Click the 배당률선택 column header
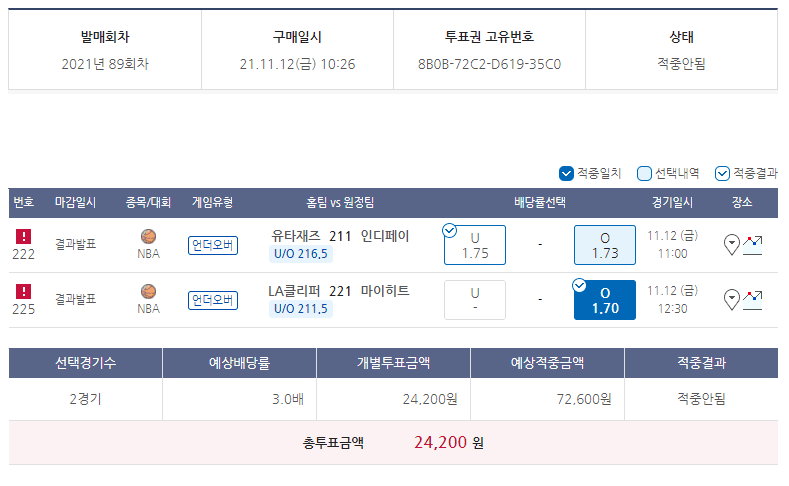The image size is (789, 486). point(539,202)
